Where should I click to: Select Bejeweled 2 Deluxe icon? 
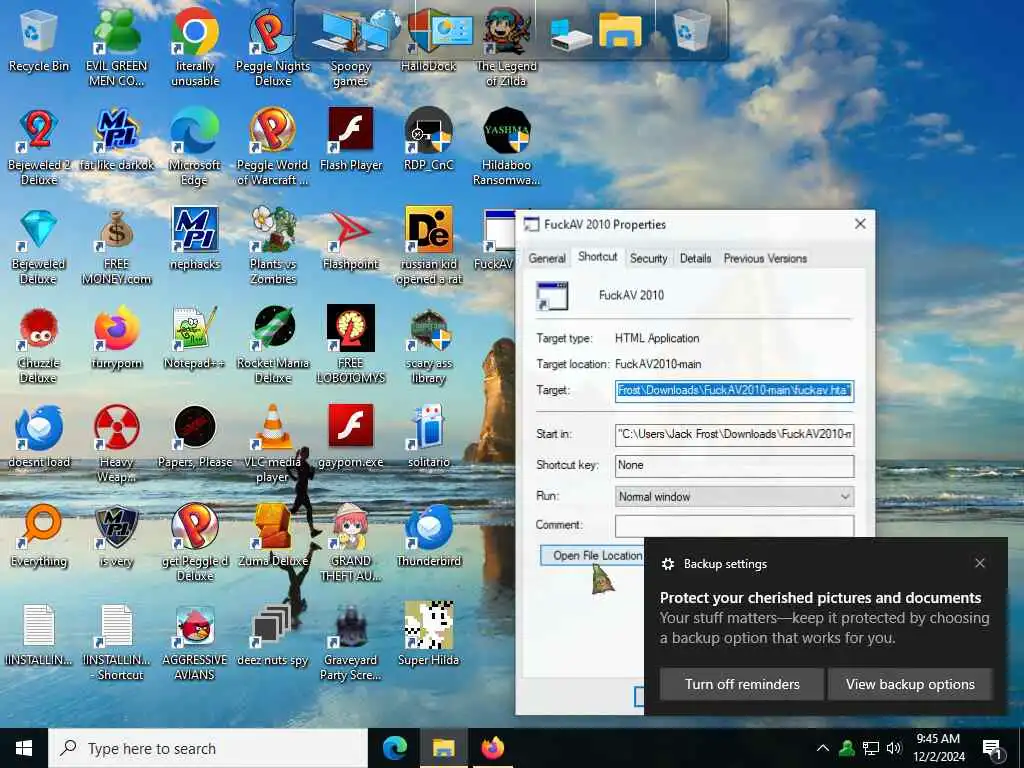tap(39, 148)
